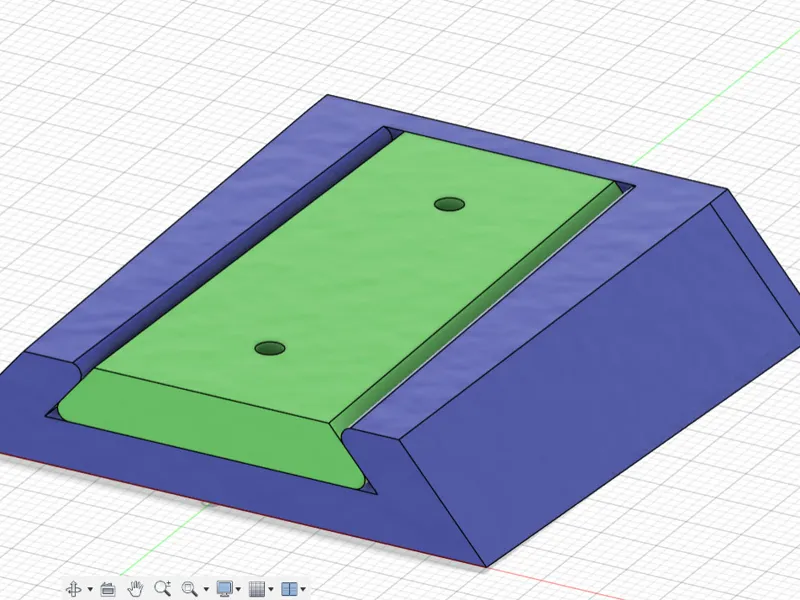Activate the Pan hand tool

tap(135, 588)
